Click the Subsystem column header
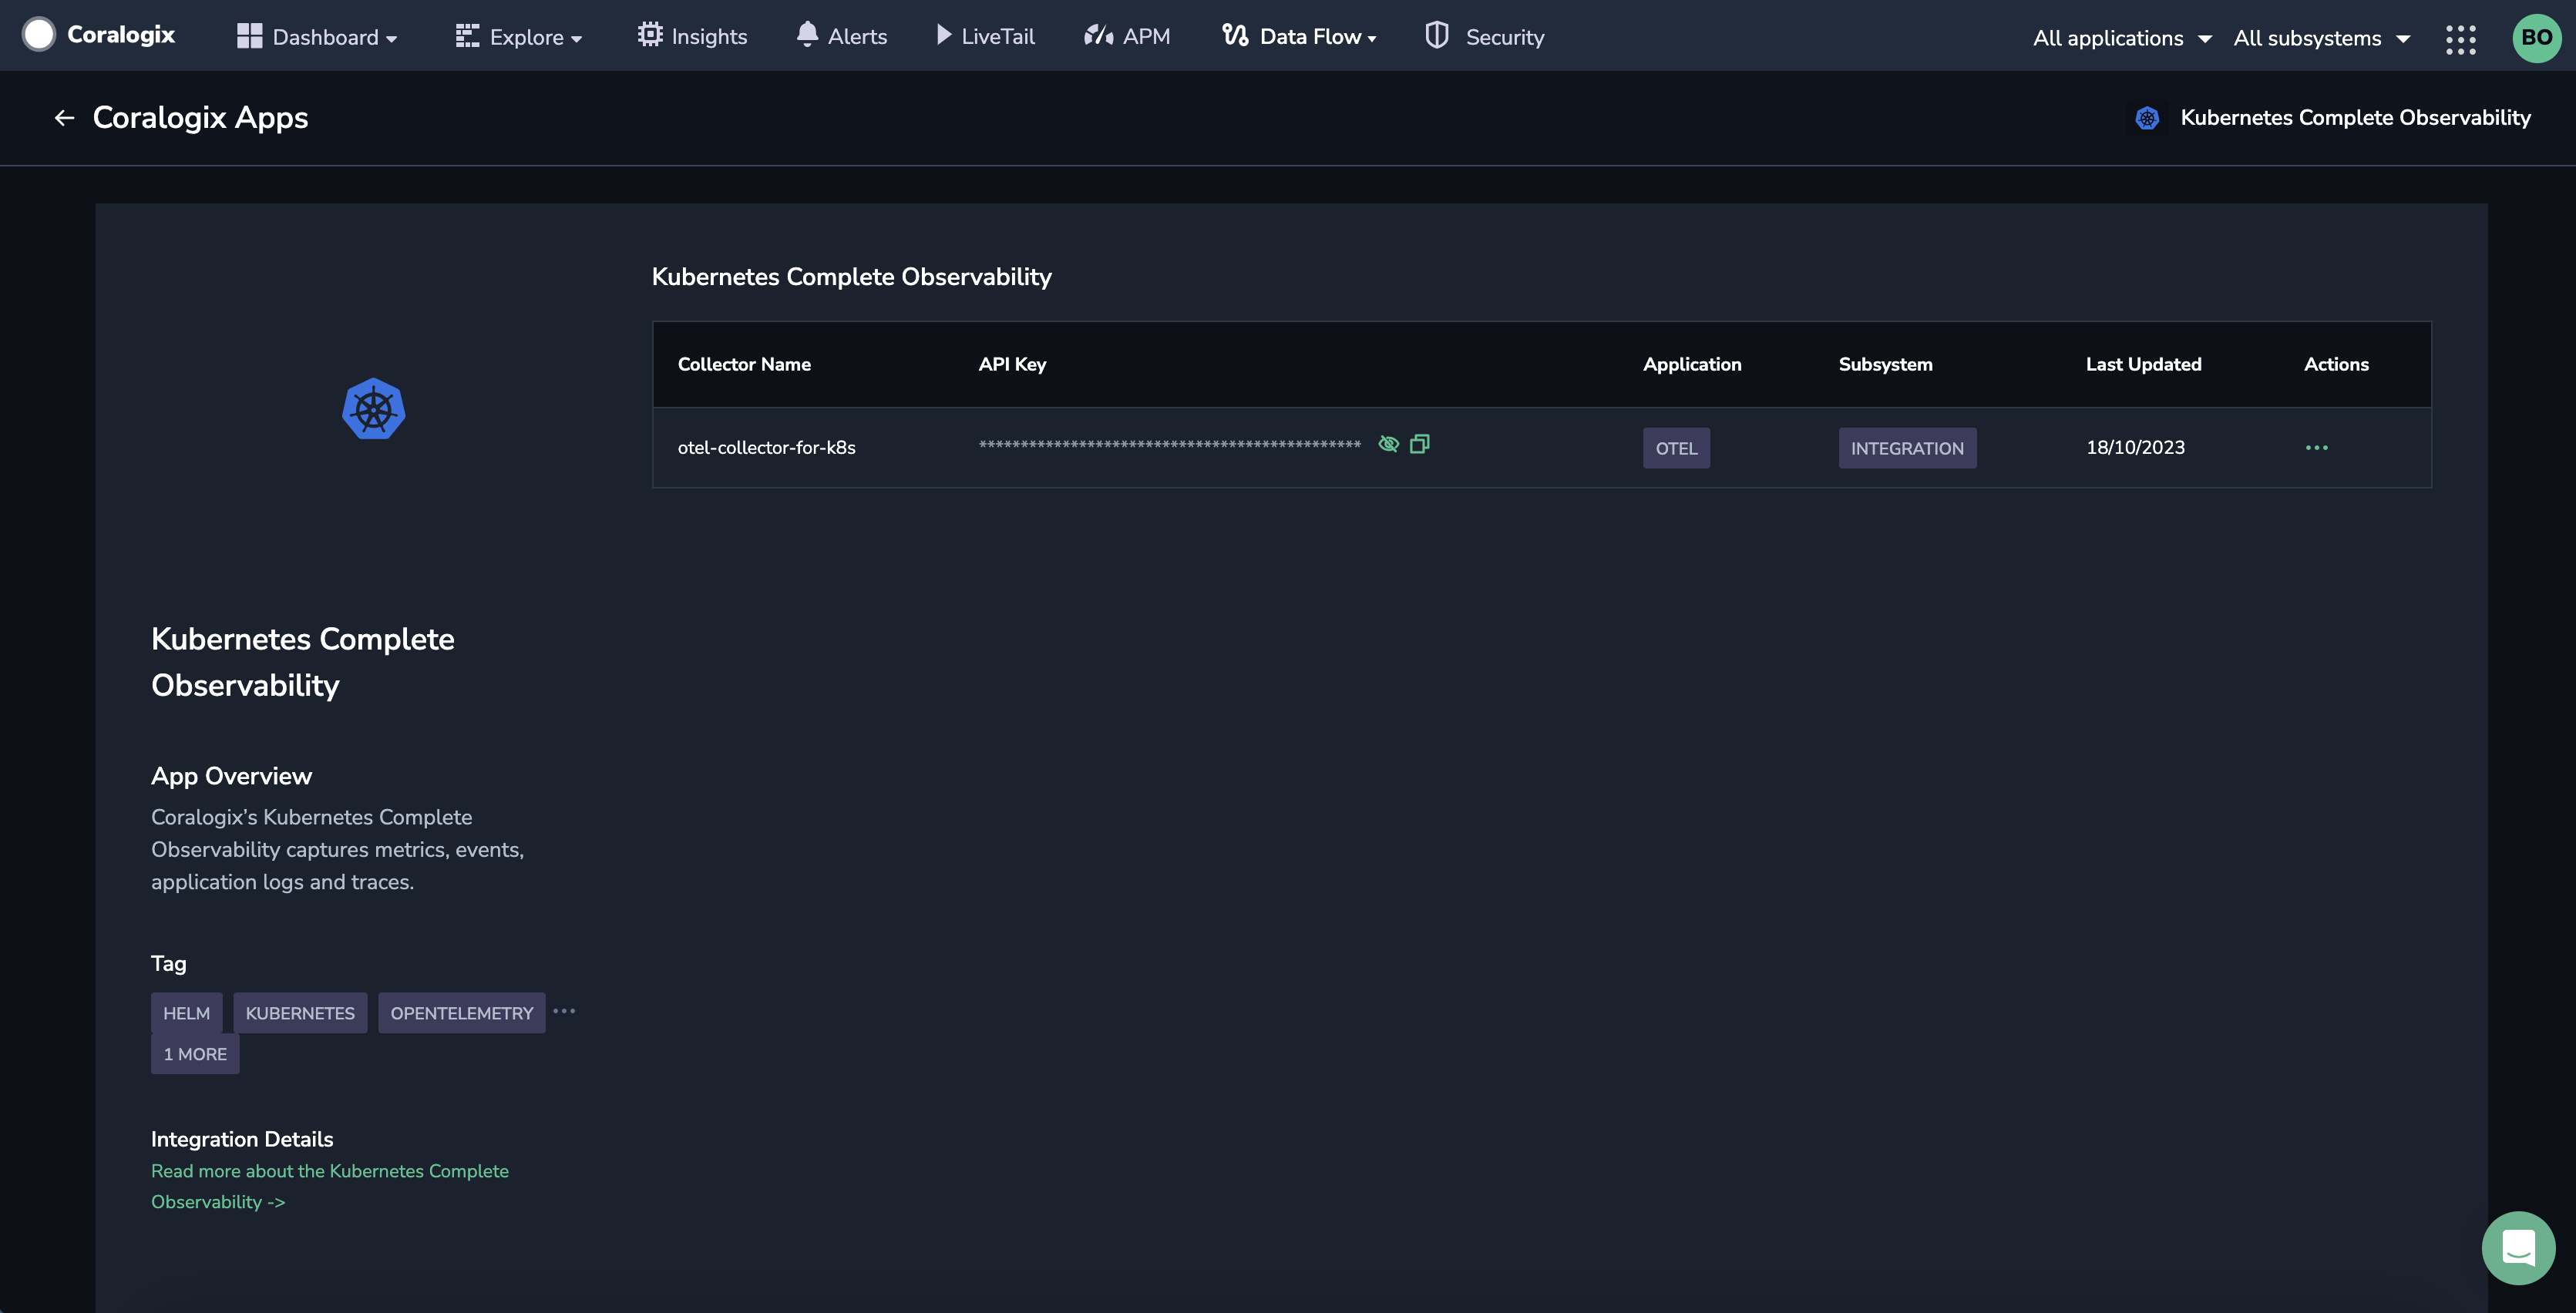The image size is (2576, 1313). click(x=1885, y=364)
